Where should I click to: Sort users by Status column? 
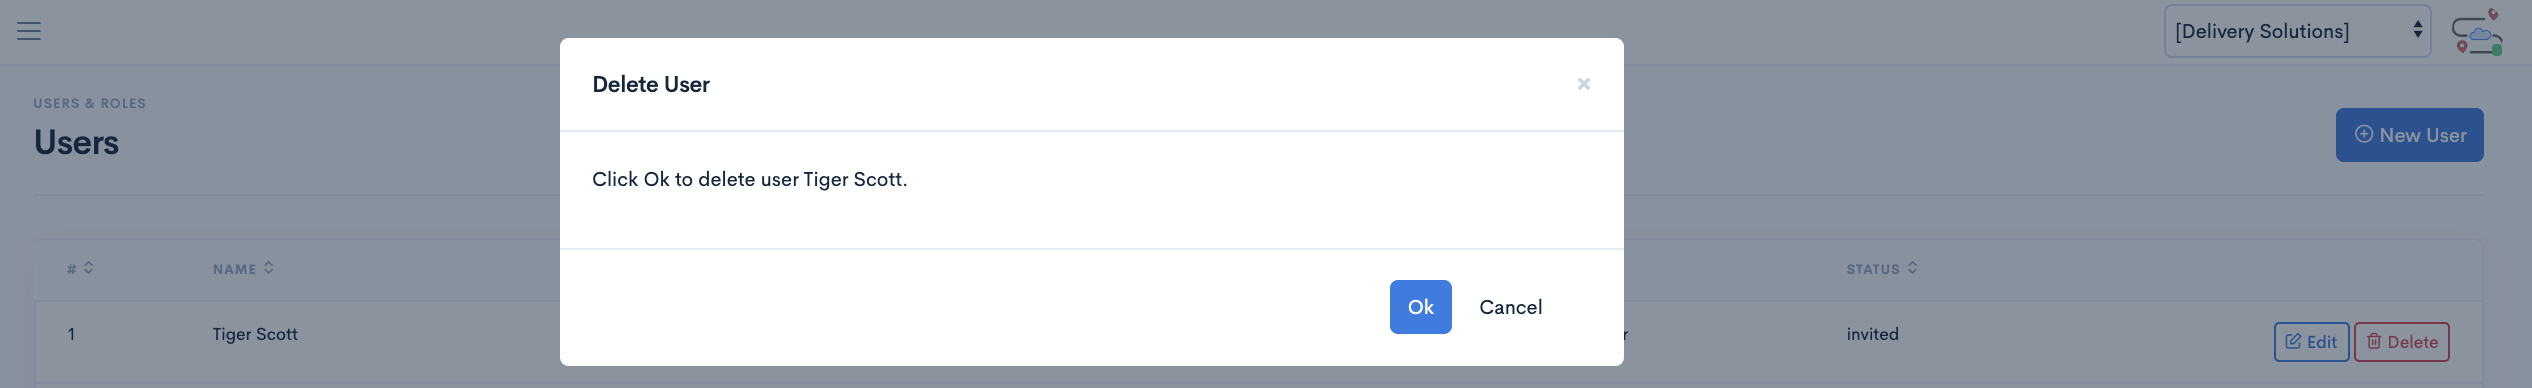pyautogui.click(x=1882, y=268)
